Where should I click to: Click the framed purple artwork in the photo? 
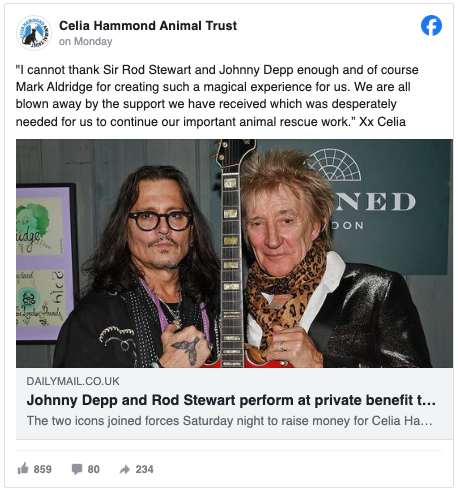46,263
